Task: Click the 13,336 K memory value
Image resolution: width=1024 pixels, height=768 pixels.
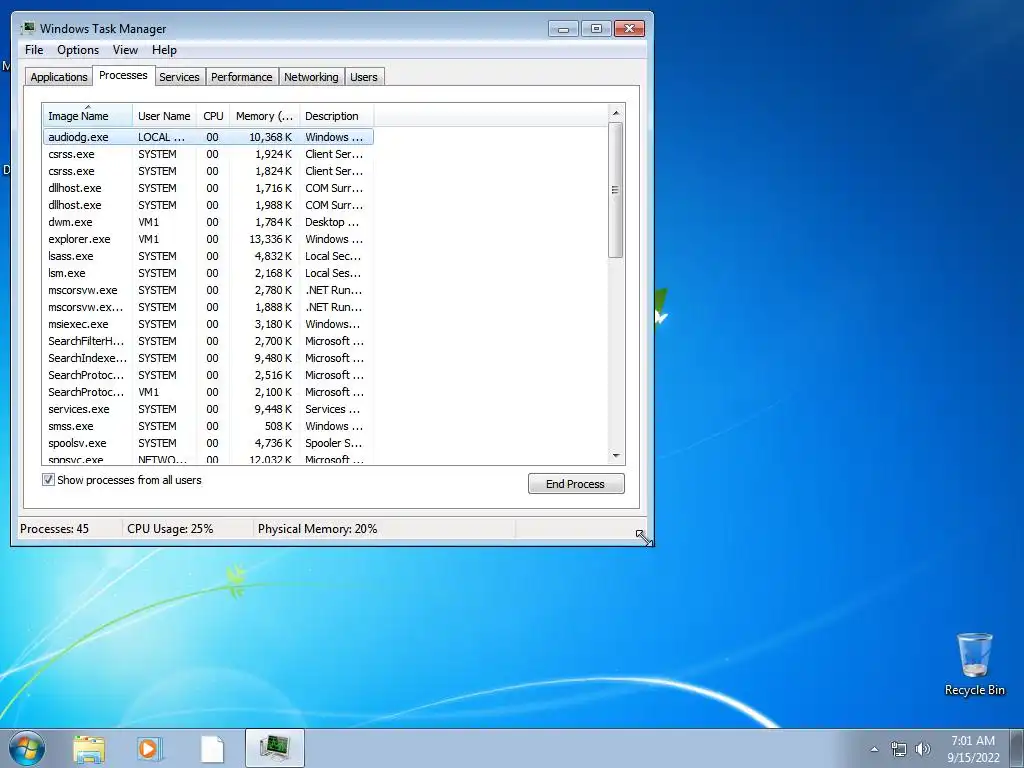Action: click(x=270, y=239)
